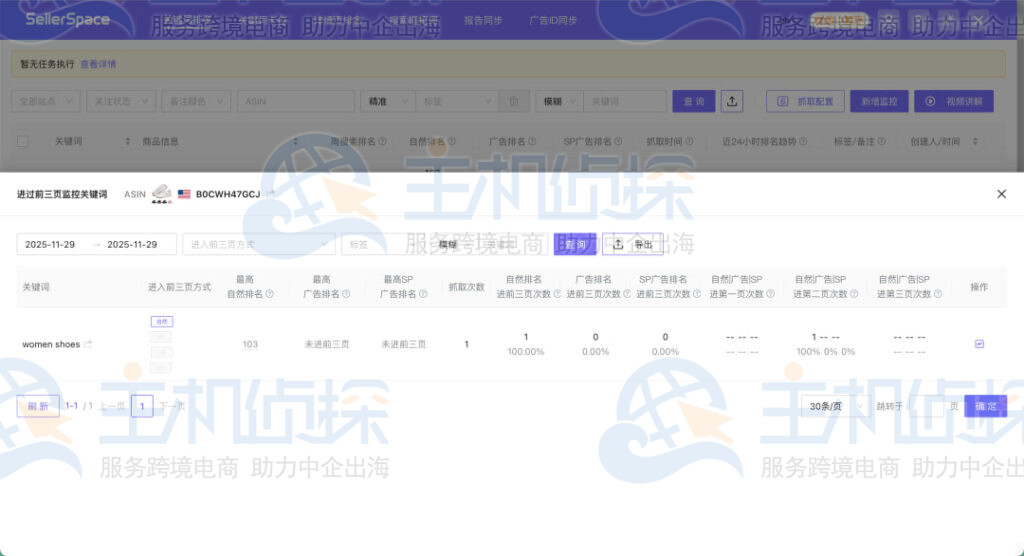Viewport: 1024px width, 556px height.
Task: Expand 备注颜色 dropdown on background page
Action: coord(196,101)
